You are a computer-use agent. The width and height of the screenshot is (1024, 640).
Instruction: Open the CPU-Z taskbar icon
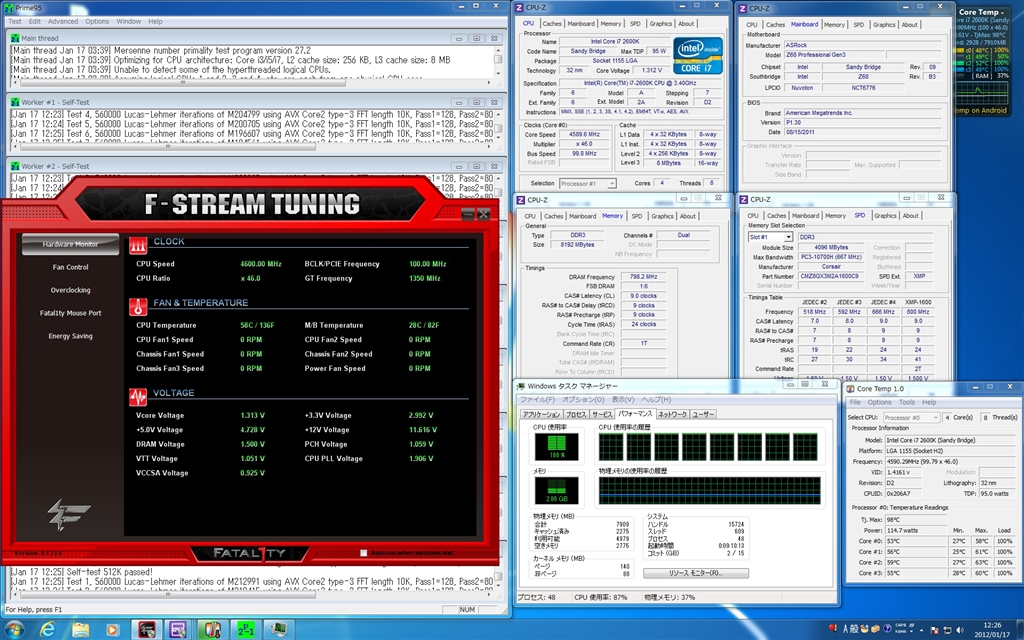[178, 629]
